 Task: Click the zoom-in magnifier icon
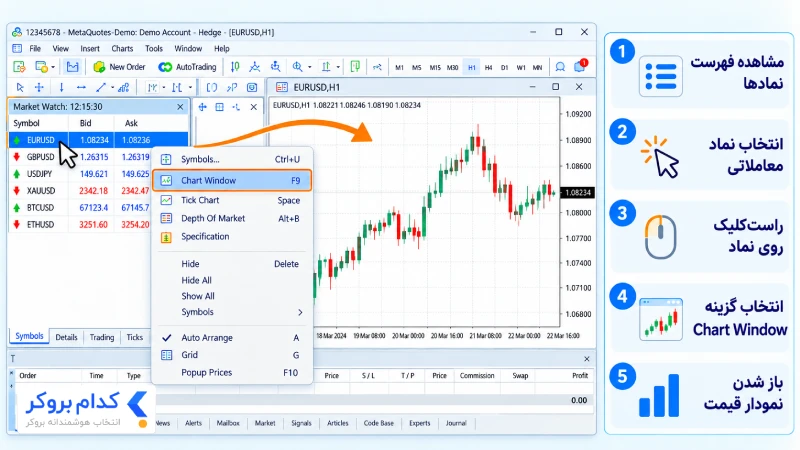[297, 67]
